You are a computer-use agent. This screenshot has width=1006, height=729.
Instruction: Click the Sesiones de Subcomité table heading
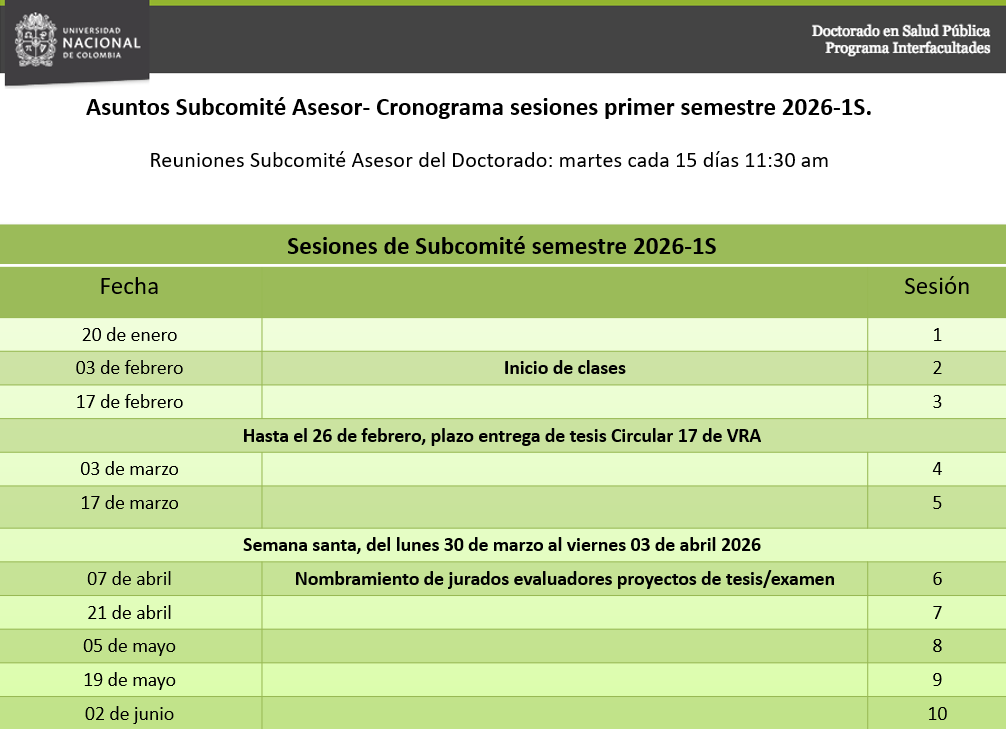point(501,246)
